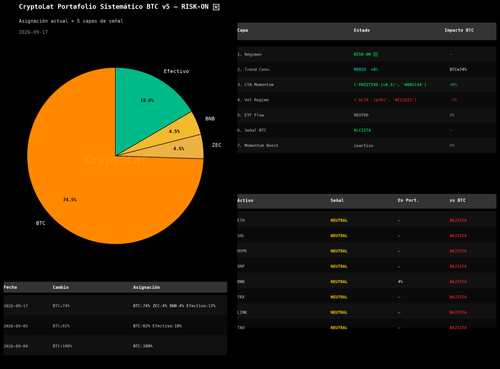The image size is (500, 369).
Task: Click the '2026-09-17' date in the history table
Action: (x=16, y=306)
